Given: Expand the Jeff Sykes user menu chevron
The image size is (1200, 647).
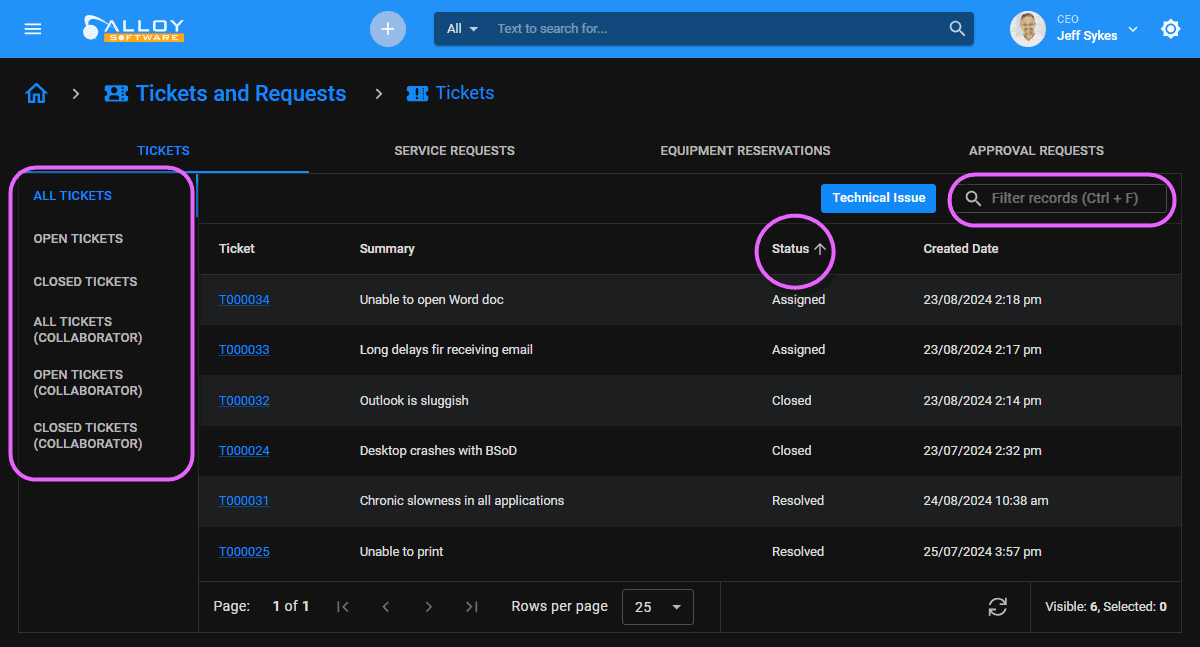Looking at the screenshot, I should tap(1133, 29).
